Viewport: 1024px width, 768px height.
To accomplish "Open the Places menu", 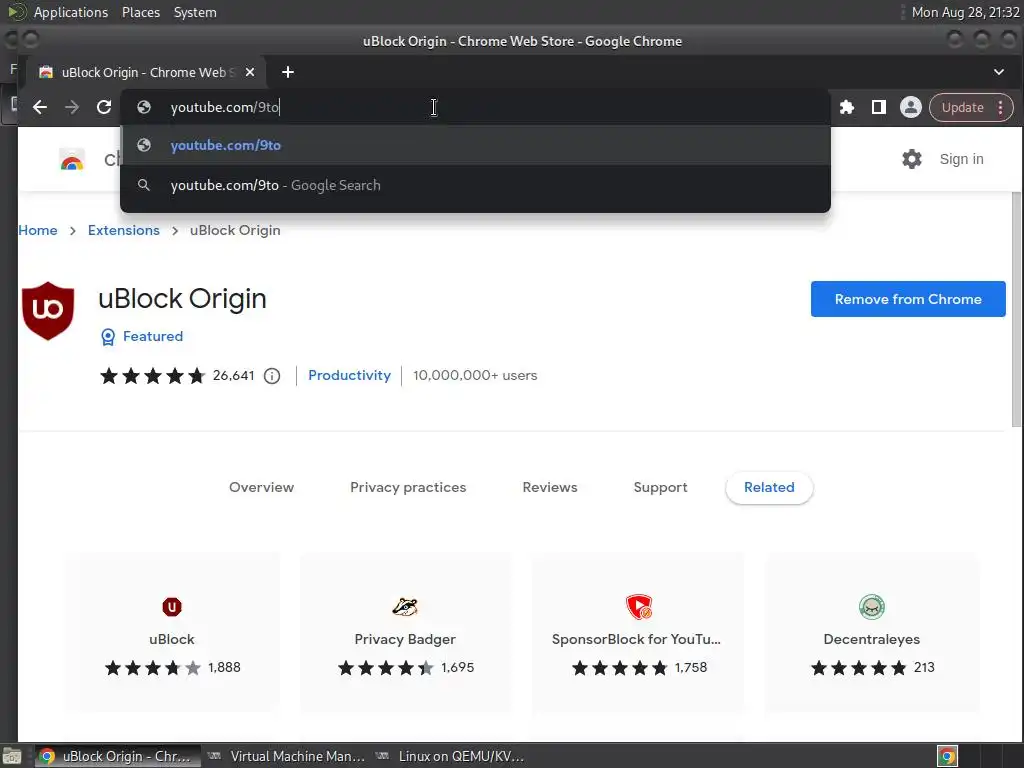I will pyautogui.click(x=140, y=12).
